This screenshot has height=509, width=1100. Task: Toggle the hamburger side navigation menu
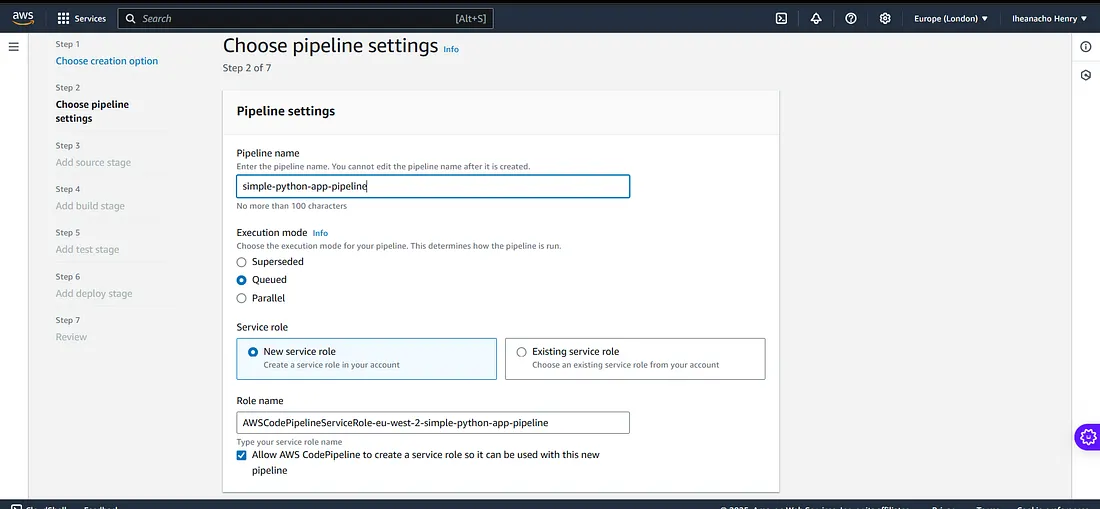(13, 47)
